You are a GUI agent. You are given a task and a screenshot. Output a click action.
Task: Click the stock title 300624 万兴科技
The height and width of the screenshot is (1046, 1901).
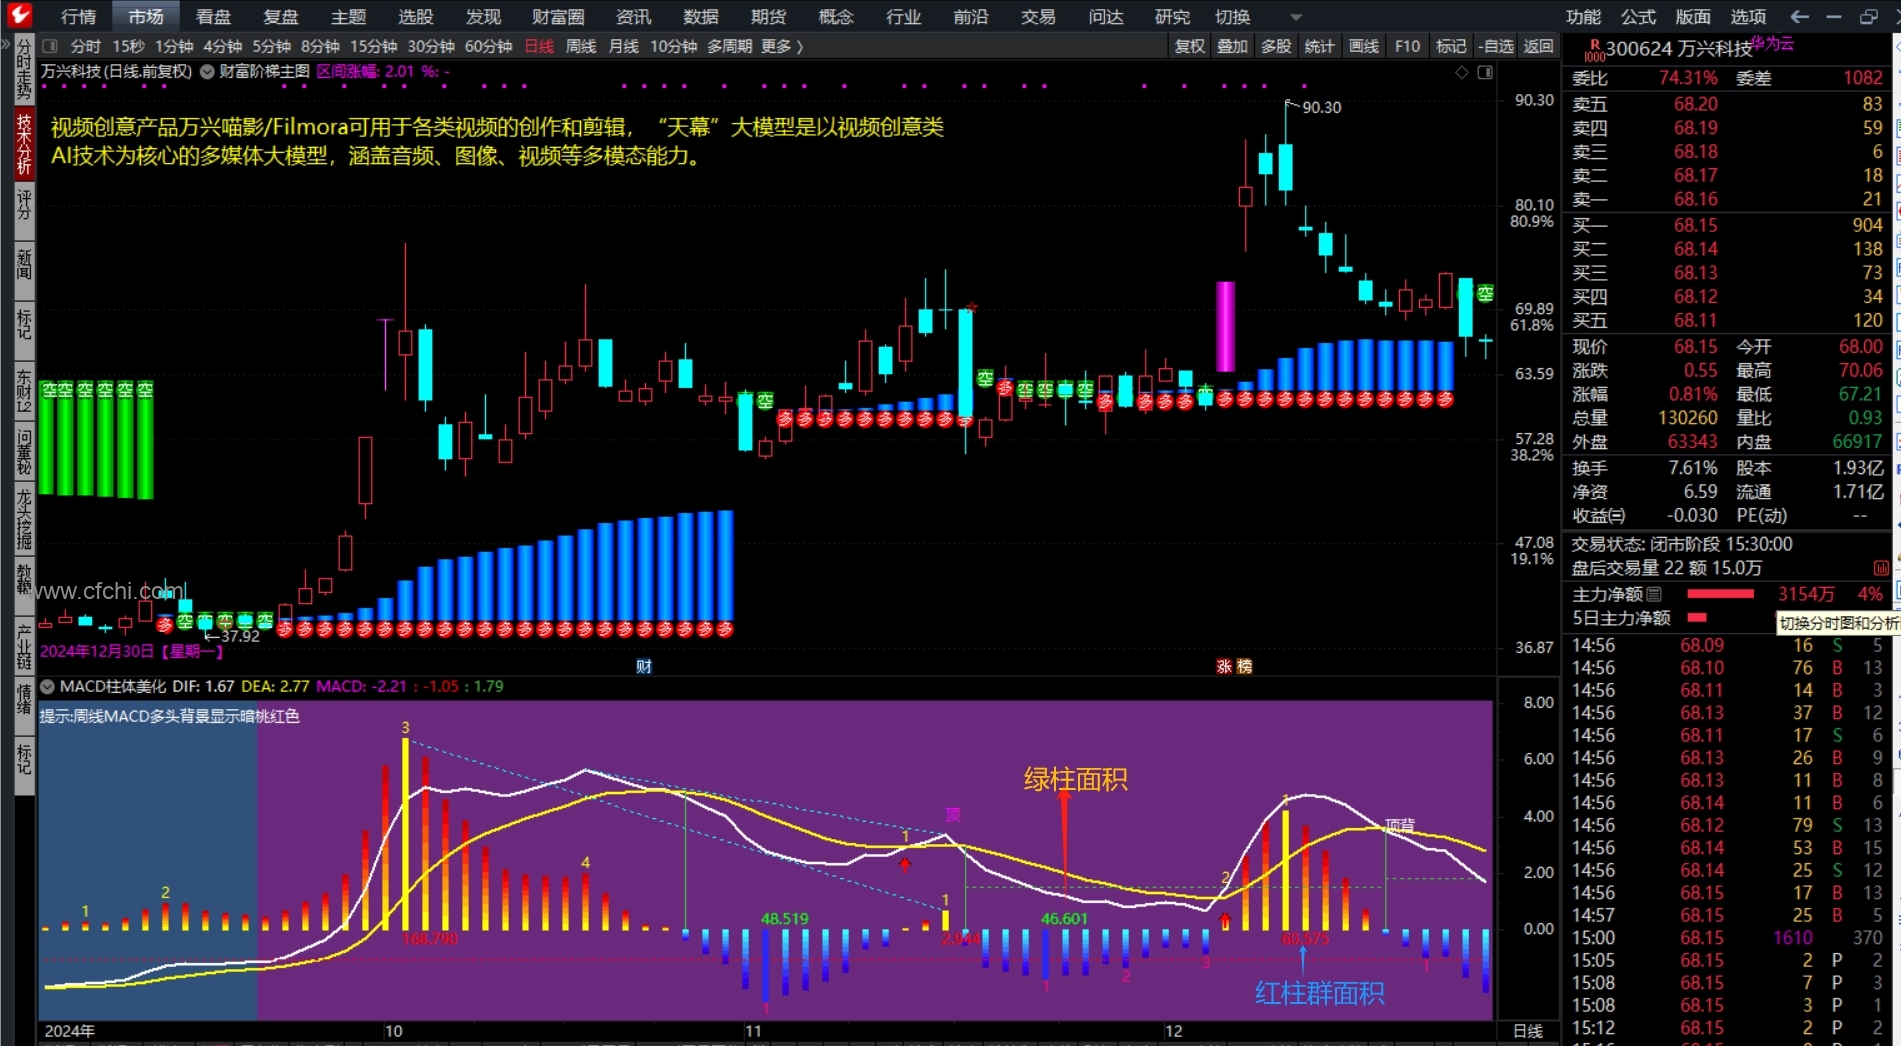pos(1679,49)
